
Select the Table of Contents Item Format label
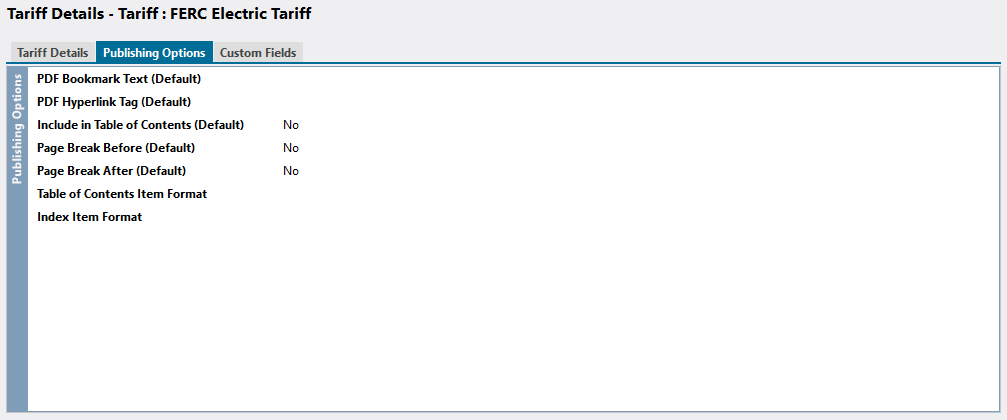[122, 194]
